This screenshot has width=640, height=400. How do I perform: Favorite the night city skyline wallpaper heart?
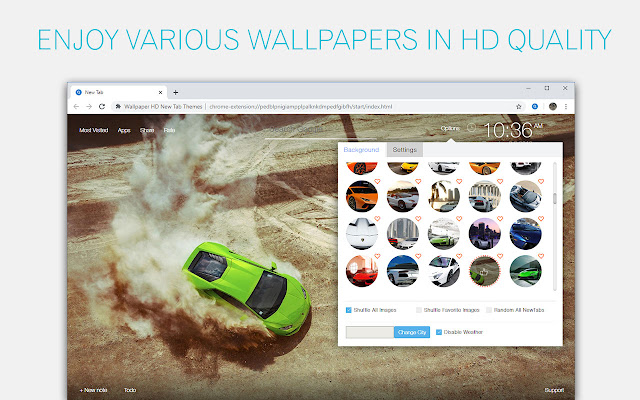tap(500, 219)
